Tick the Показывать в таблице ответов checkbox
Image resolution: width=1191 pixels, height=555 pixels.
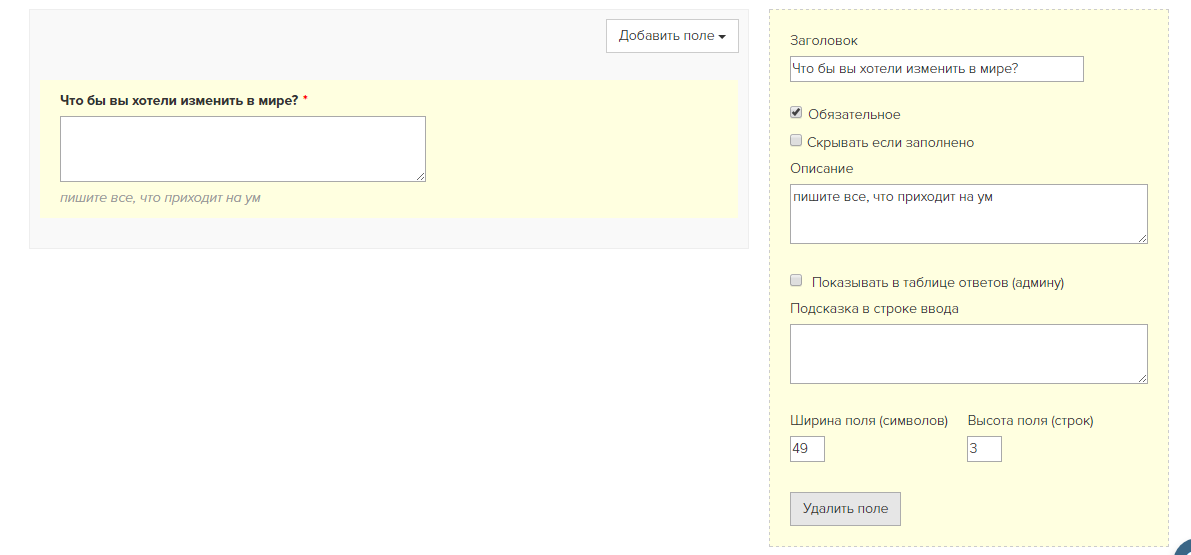[796, 281]
